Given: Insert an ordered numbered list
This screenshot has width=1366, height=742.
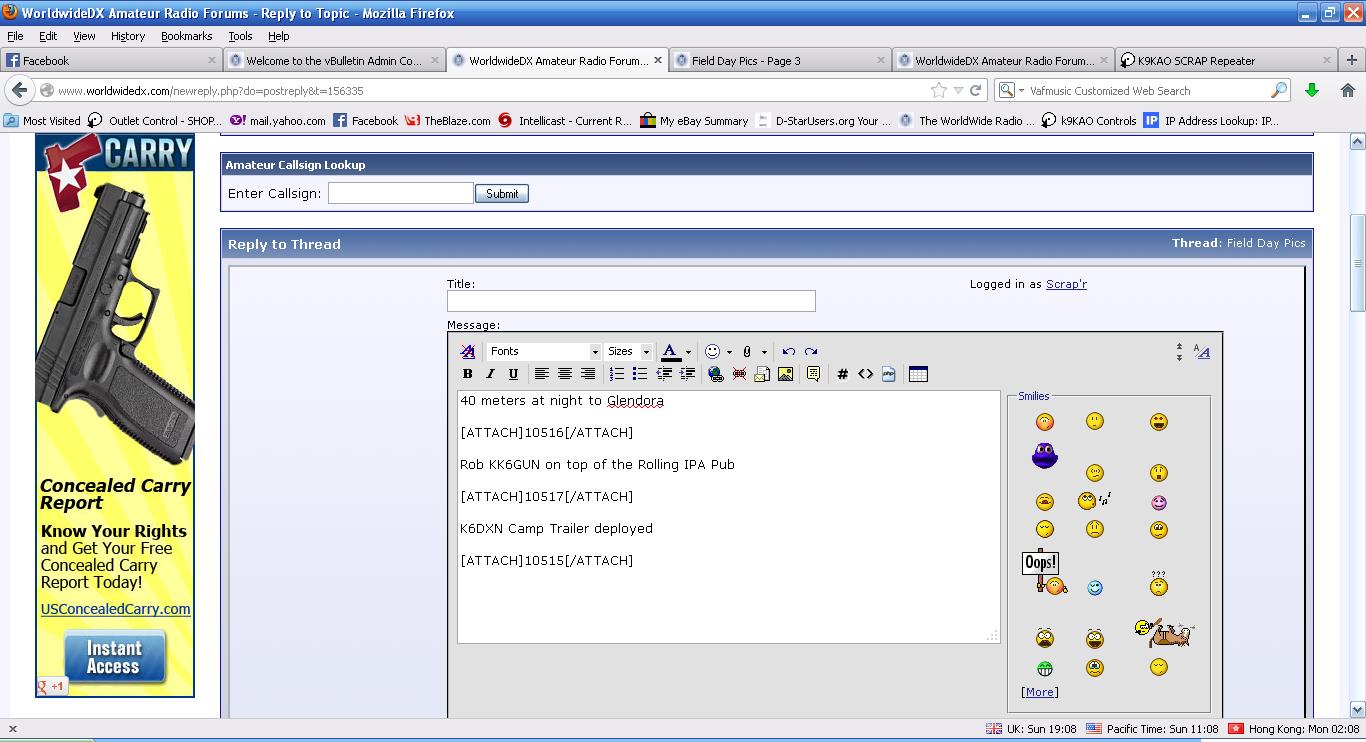Looking at the screenshot, I should [x=616, y=374].
